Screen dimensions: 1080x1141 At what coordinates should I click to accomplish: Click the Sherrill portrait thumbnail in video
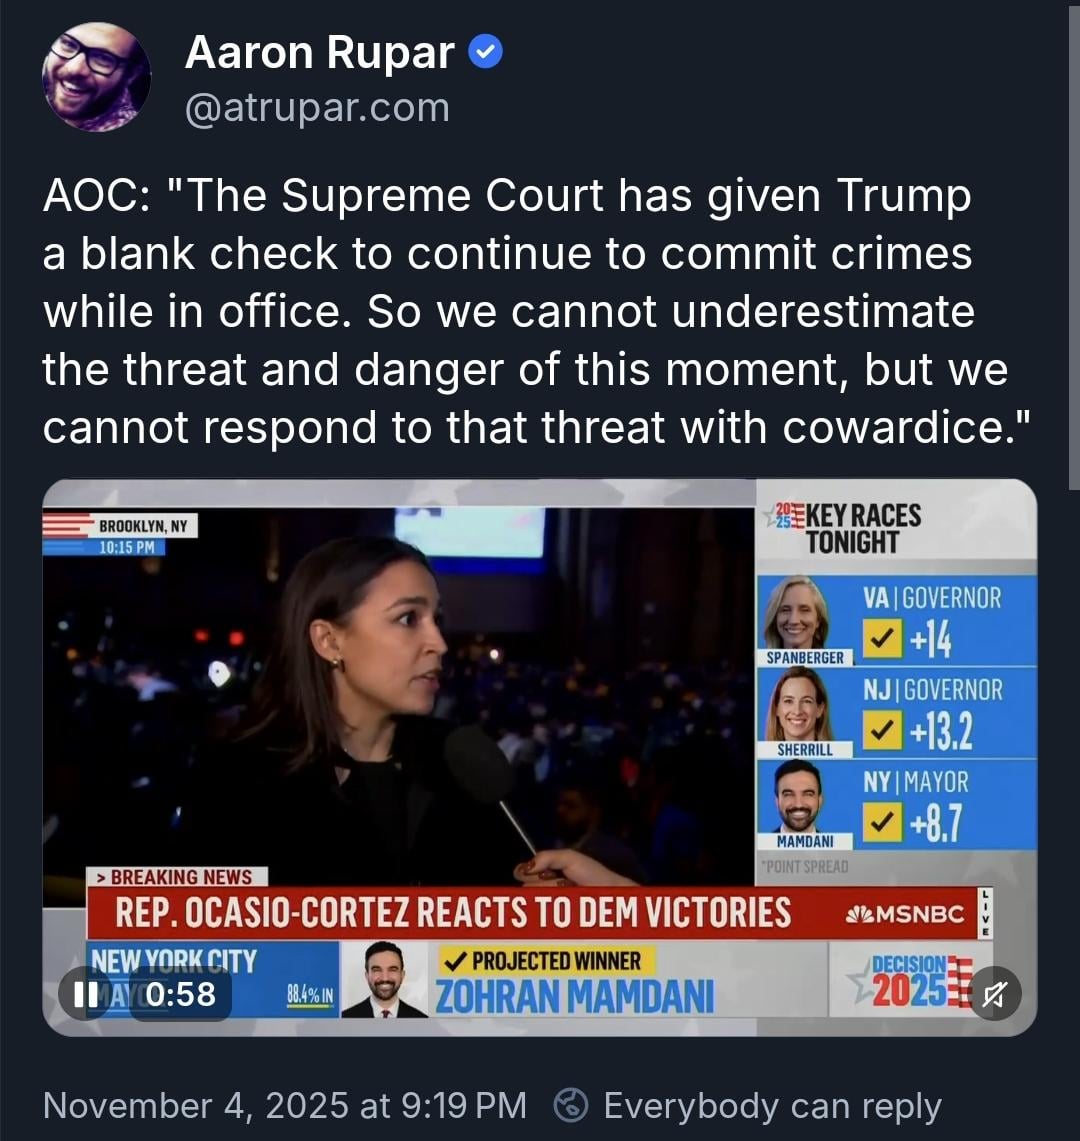pyautogui.click(x=799, y=704)
